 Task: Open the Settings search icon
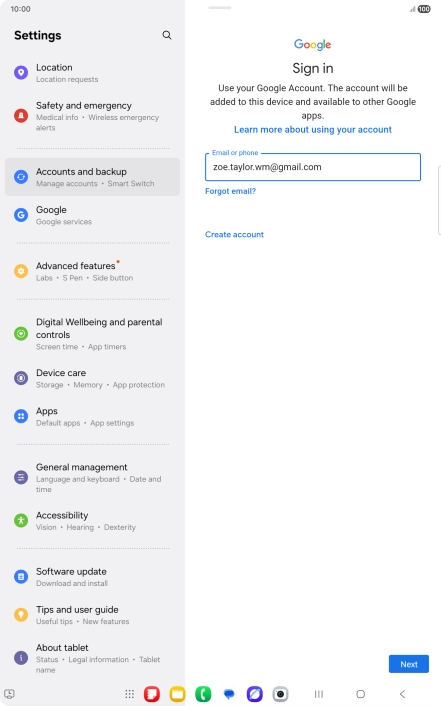167,35
